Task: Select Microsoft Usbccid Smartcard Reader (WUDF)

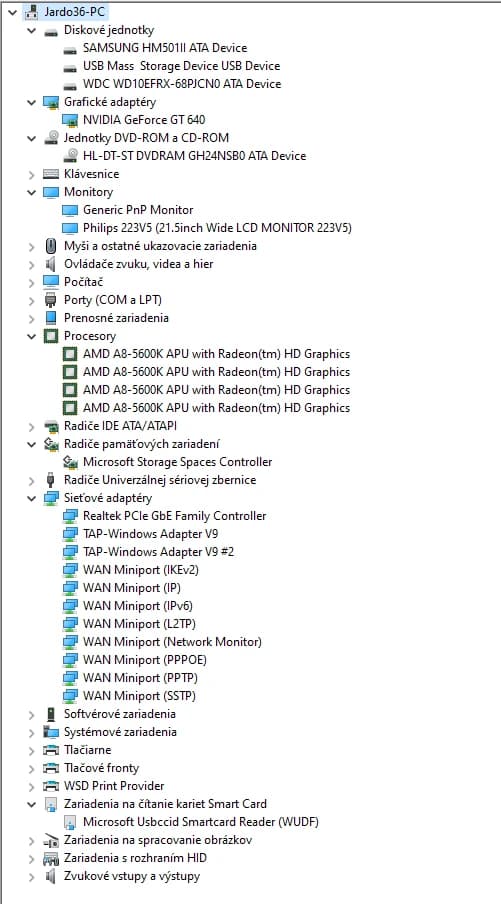Action: (201, 822)
